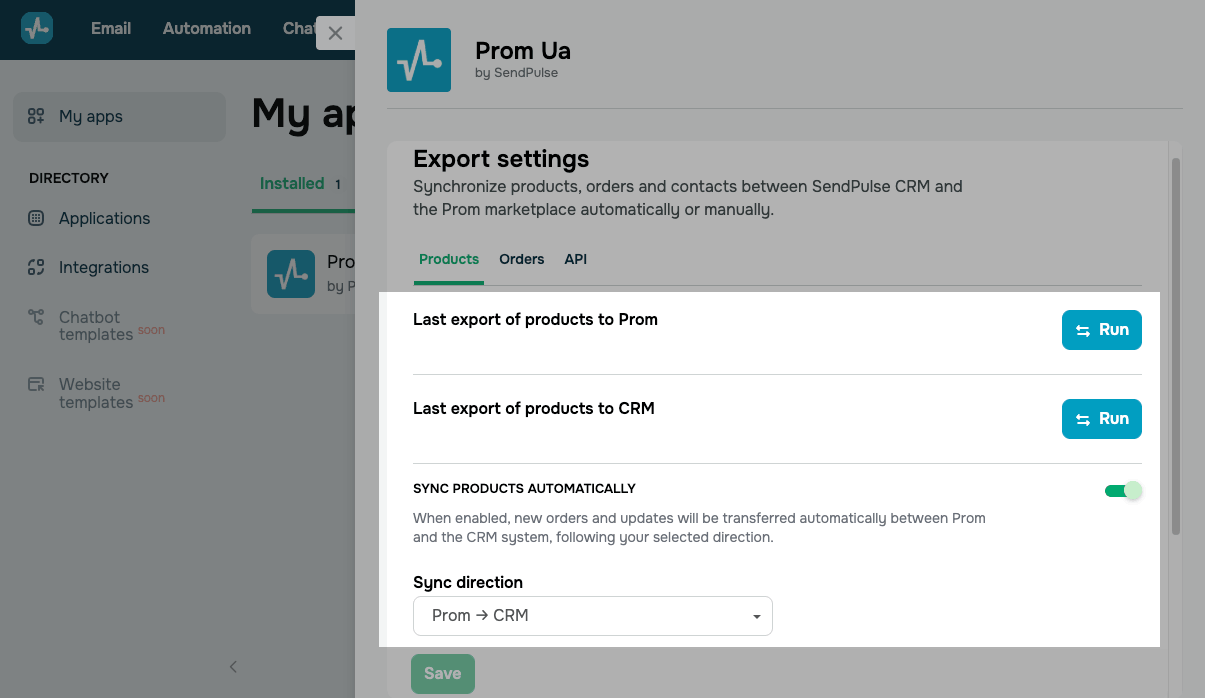Click the Applications grid icon
The image size is (1205, 698).
36,218
